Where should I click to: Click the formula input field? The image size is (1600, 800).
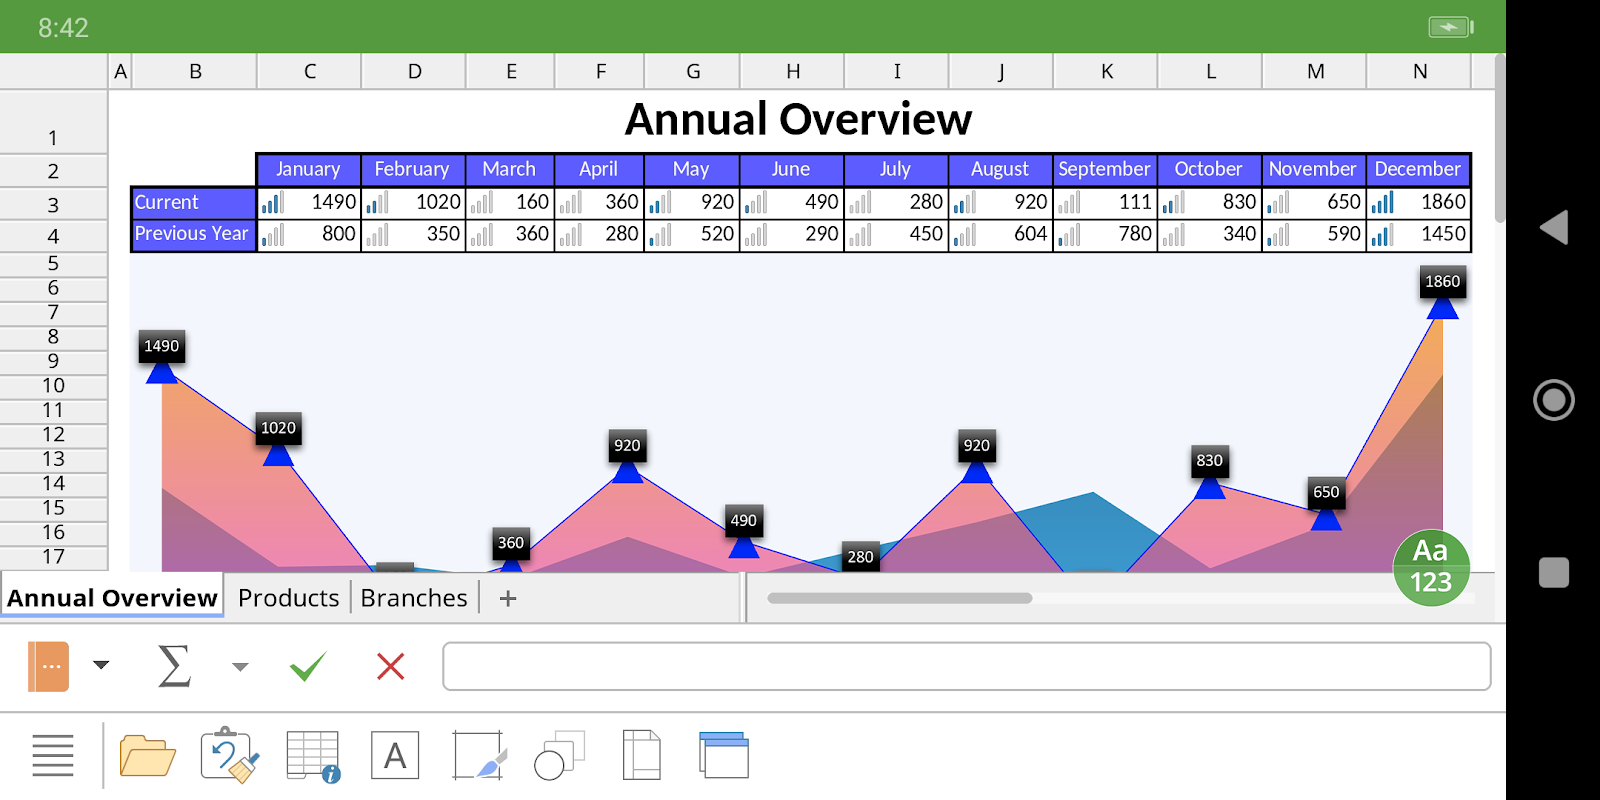(967, 666)
